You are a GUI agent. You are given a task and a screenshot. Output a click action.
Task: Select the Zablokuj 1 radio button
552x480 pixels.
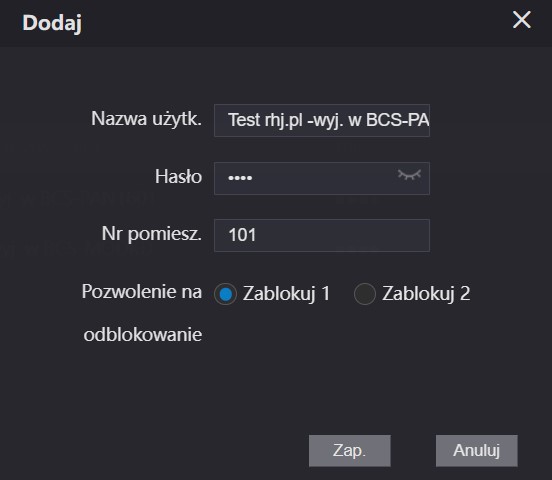(x=225, y=294)
